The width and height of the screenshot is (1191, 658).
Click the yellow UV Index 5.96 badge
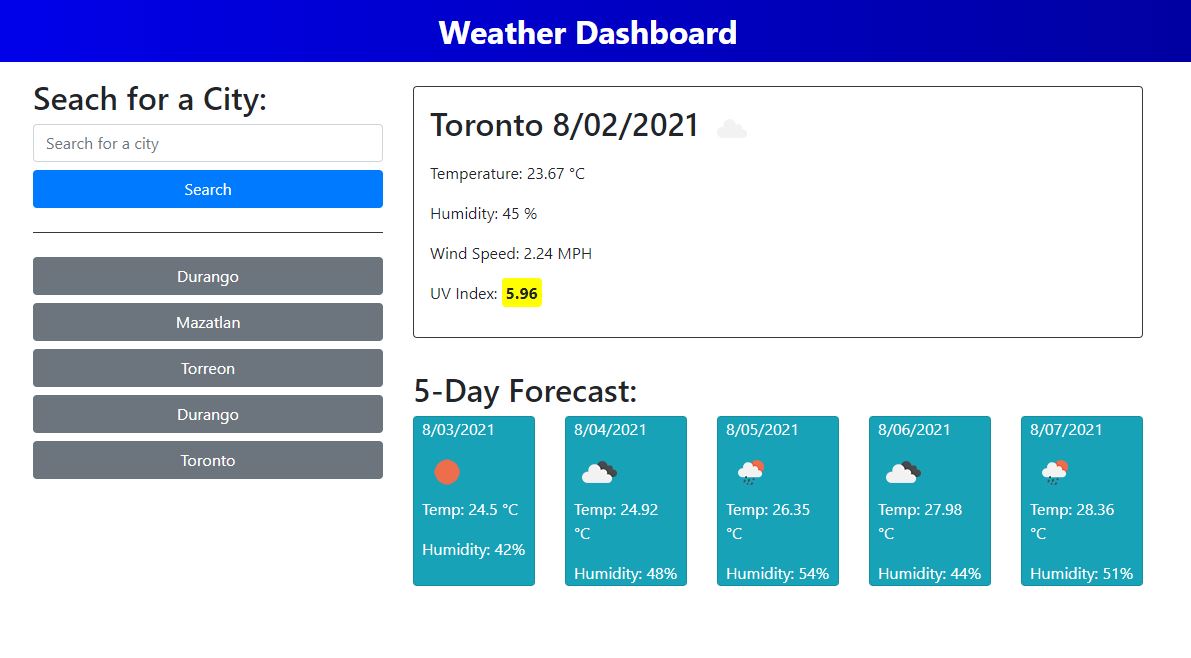click(522, 293)
